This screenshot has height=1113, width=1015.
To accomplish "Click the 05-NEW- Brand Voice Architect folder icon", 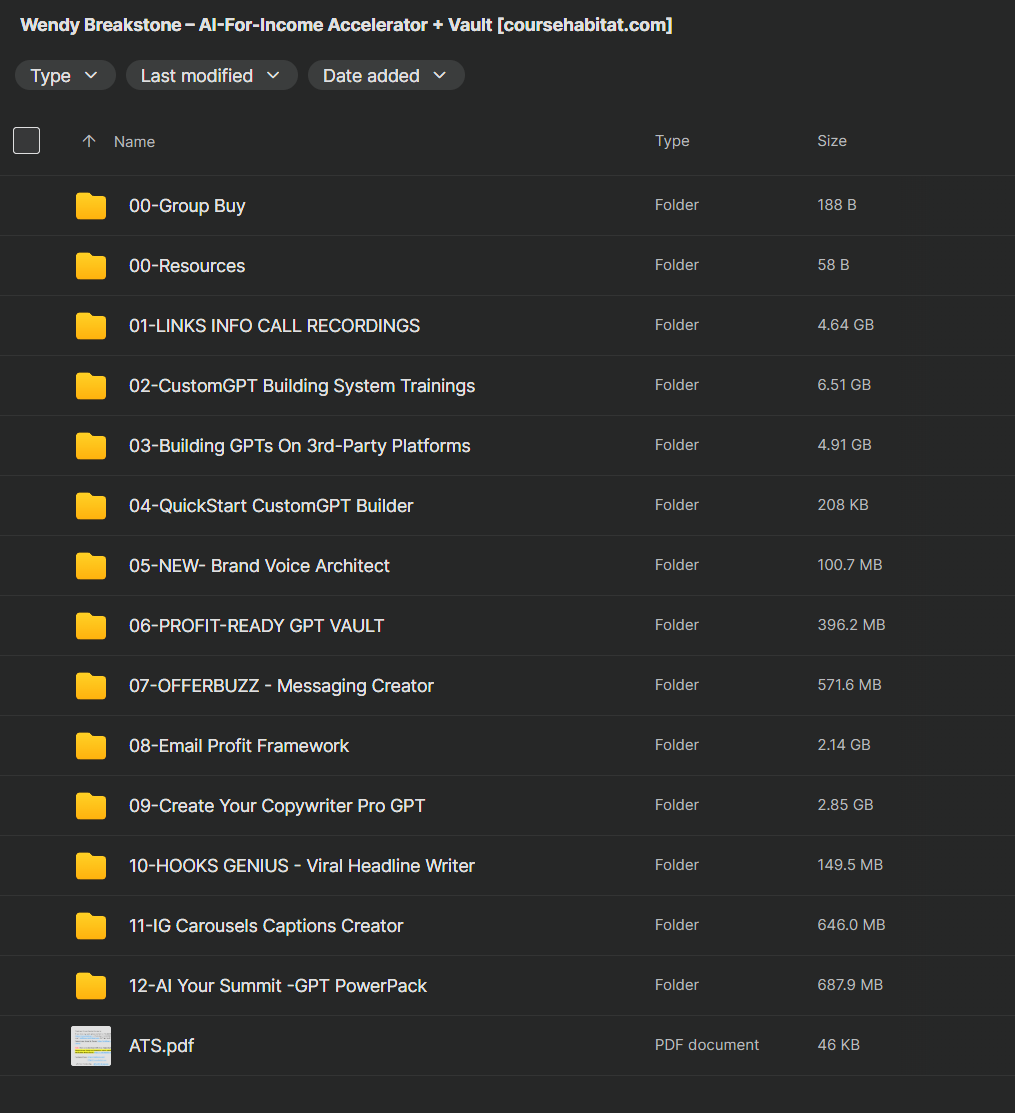I will 91,566.
